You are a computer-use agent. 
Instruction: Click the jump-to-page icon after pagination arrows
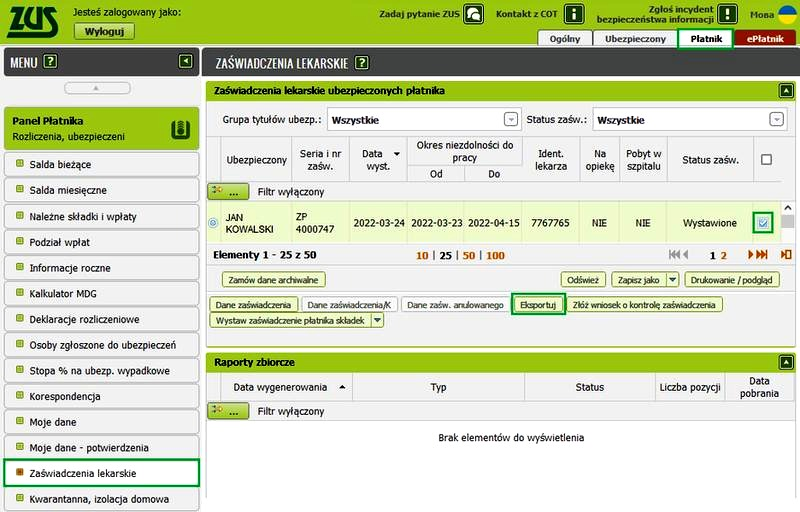(x=786, y=254)
